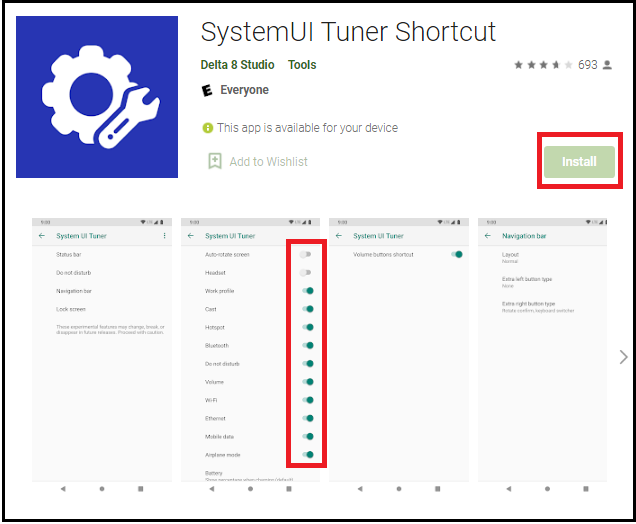Click Android recents nav button in first screenshot
The height and width of the screenshot is (524, 636).
point(140,489)
